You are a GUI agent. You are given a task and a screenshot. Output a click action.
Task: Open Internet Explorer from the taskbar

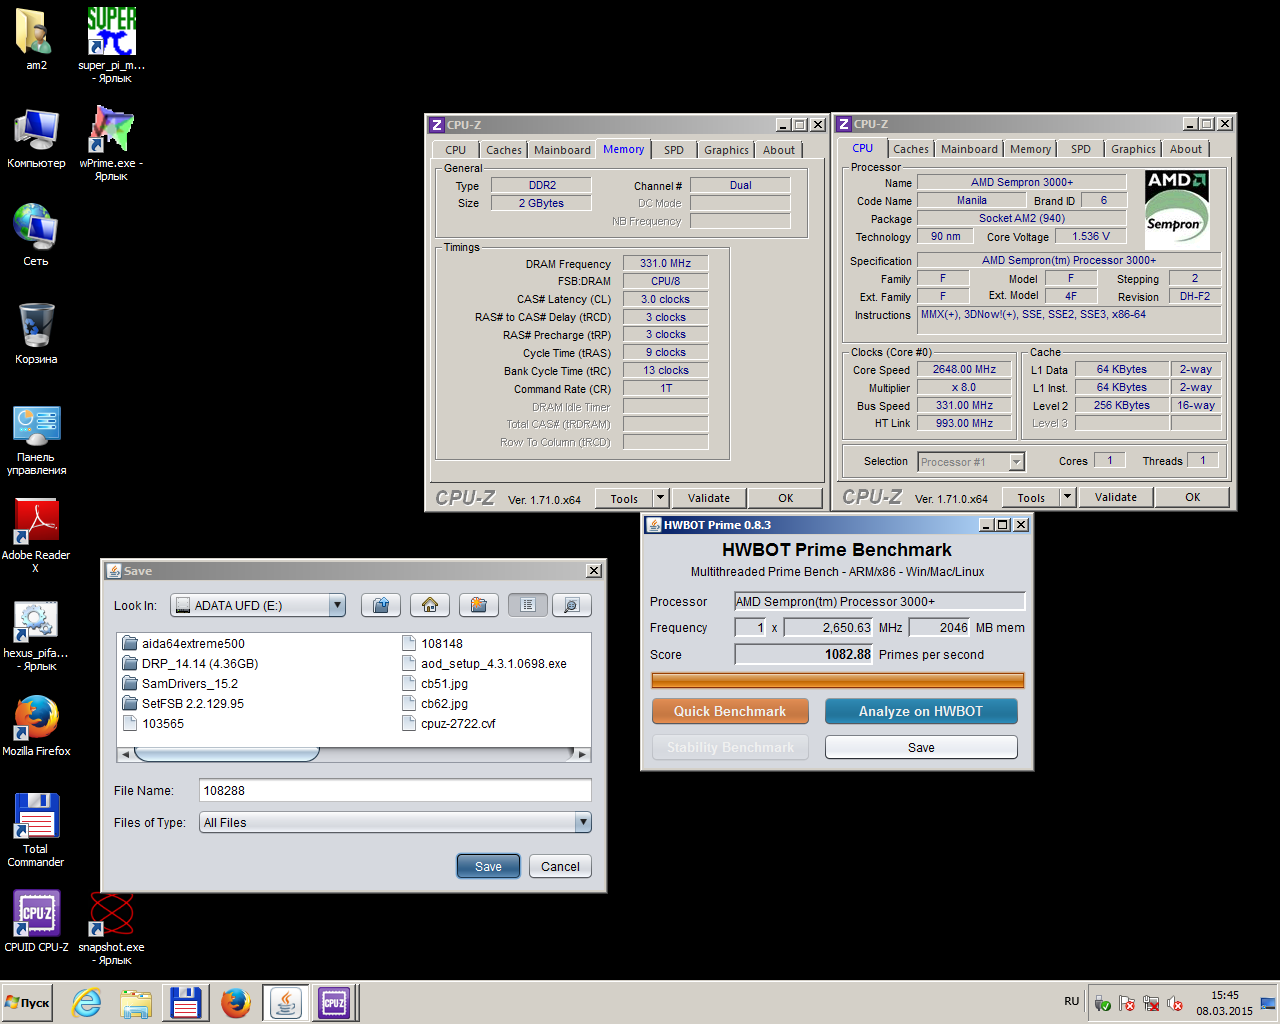tap(87, 1002)
